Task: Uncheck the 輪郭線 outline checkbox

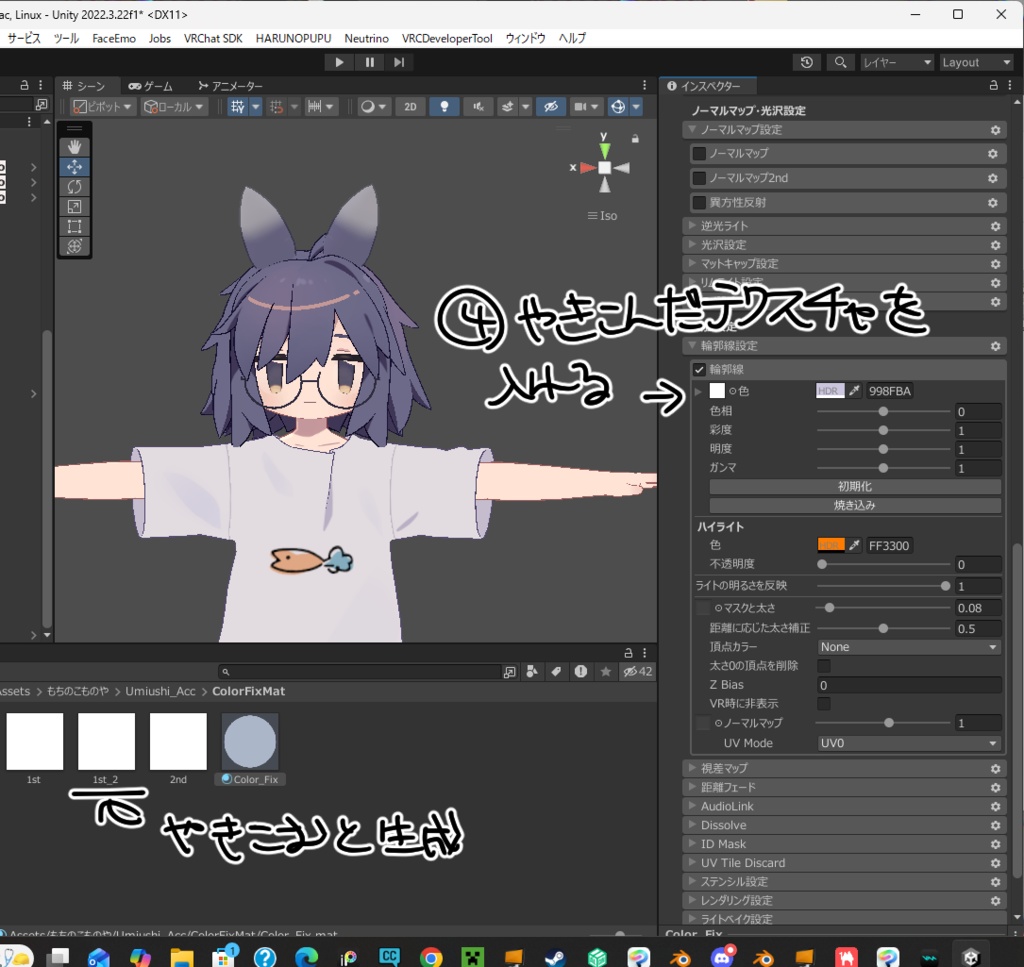Action: 699,370
